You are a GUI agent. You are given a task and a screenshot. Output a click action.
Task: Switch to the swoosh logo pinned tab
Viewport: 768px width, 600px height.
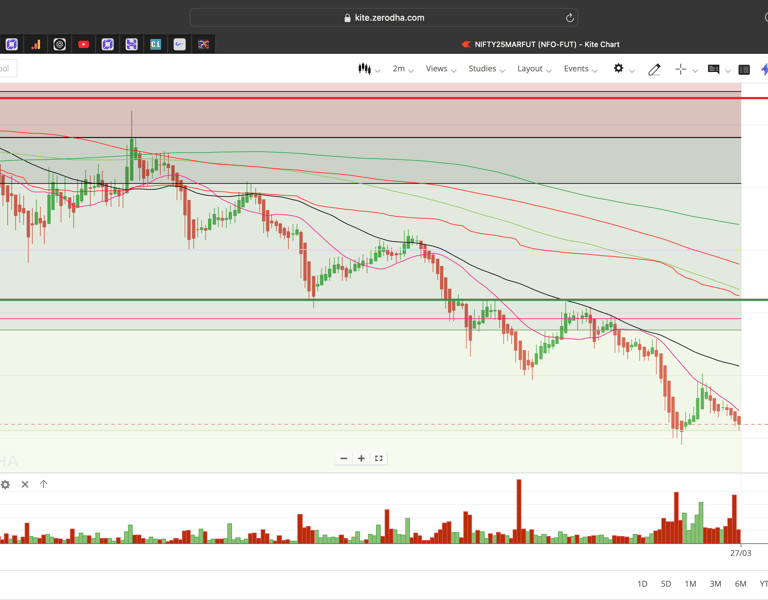(x=180, y=45)
